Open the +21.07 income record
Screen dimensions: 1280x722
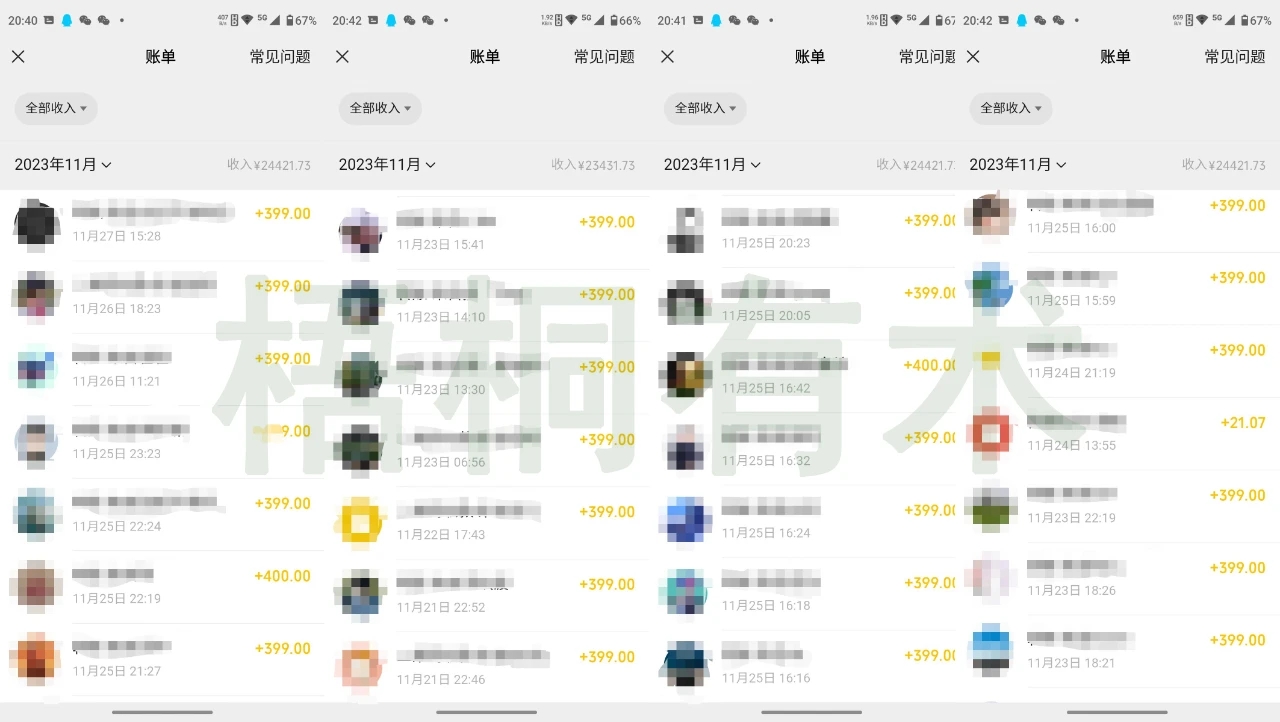1130,433
